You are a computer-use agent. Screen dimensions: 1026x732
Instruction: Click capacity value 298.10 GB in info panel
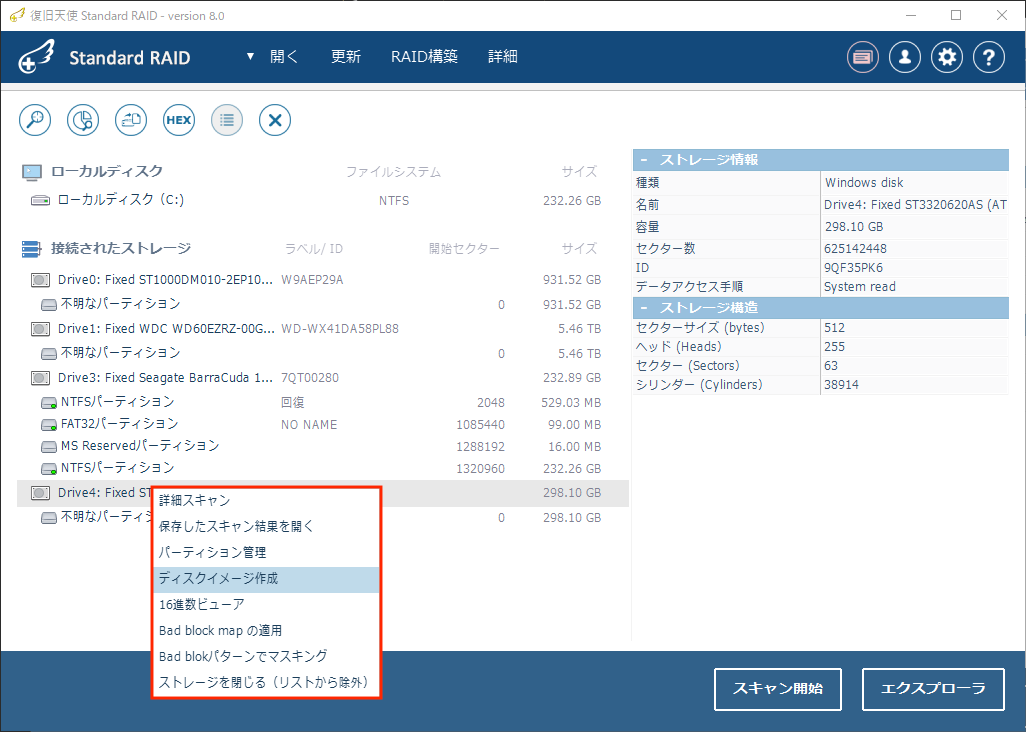point(854,227)
